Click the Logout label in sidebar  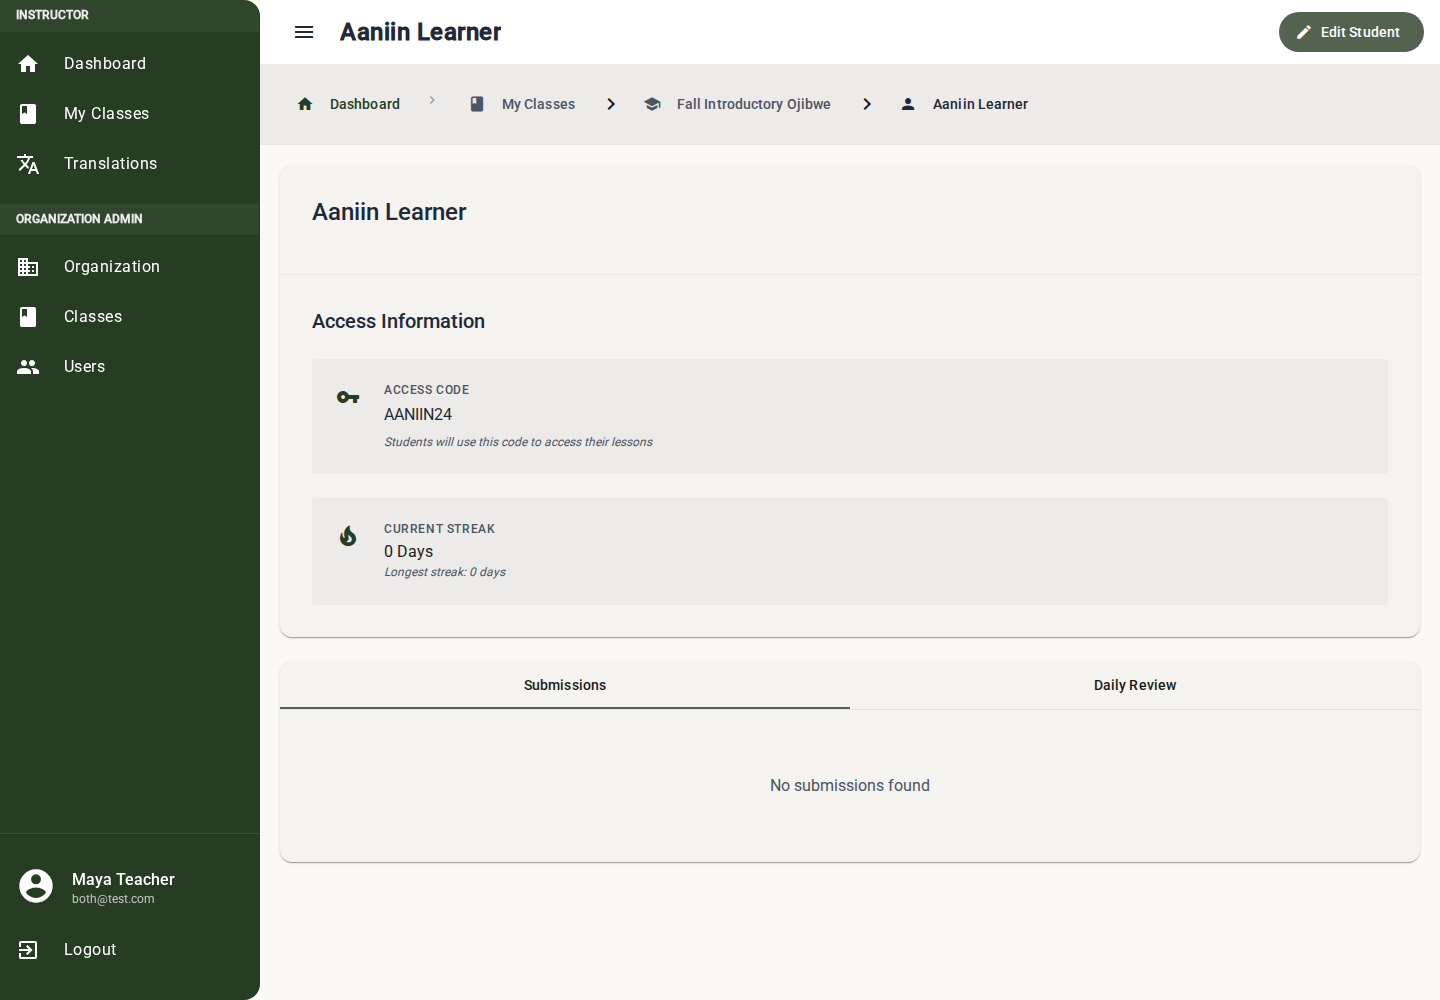tap(90, 950)
